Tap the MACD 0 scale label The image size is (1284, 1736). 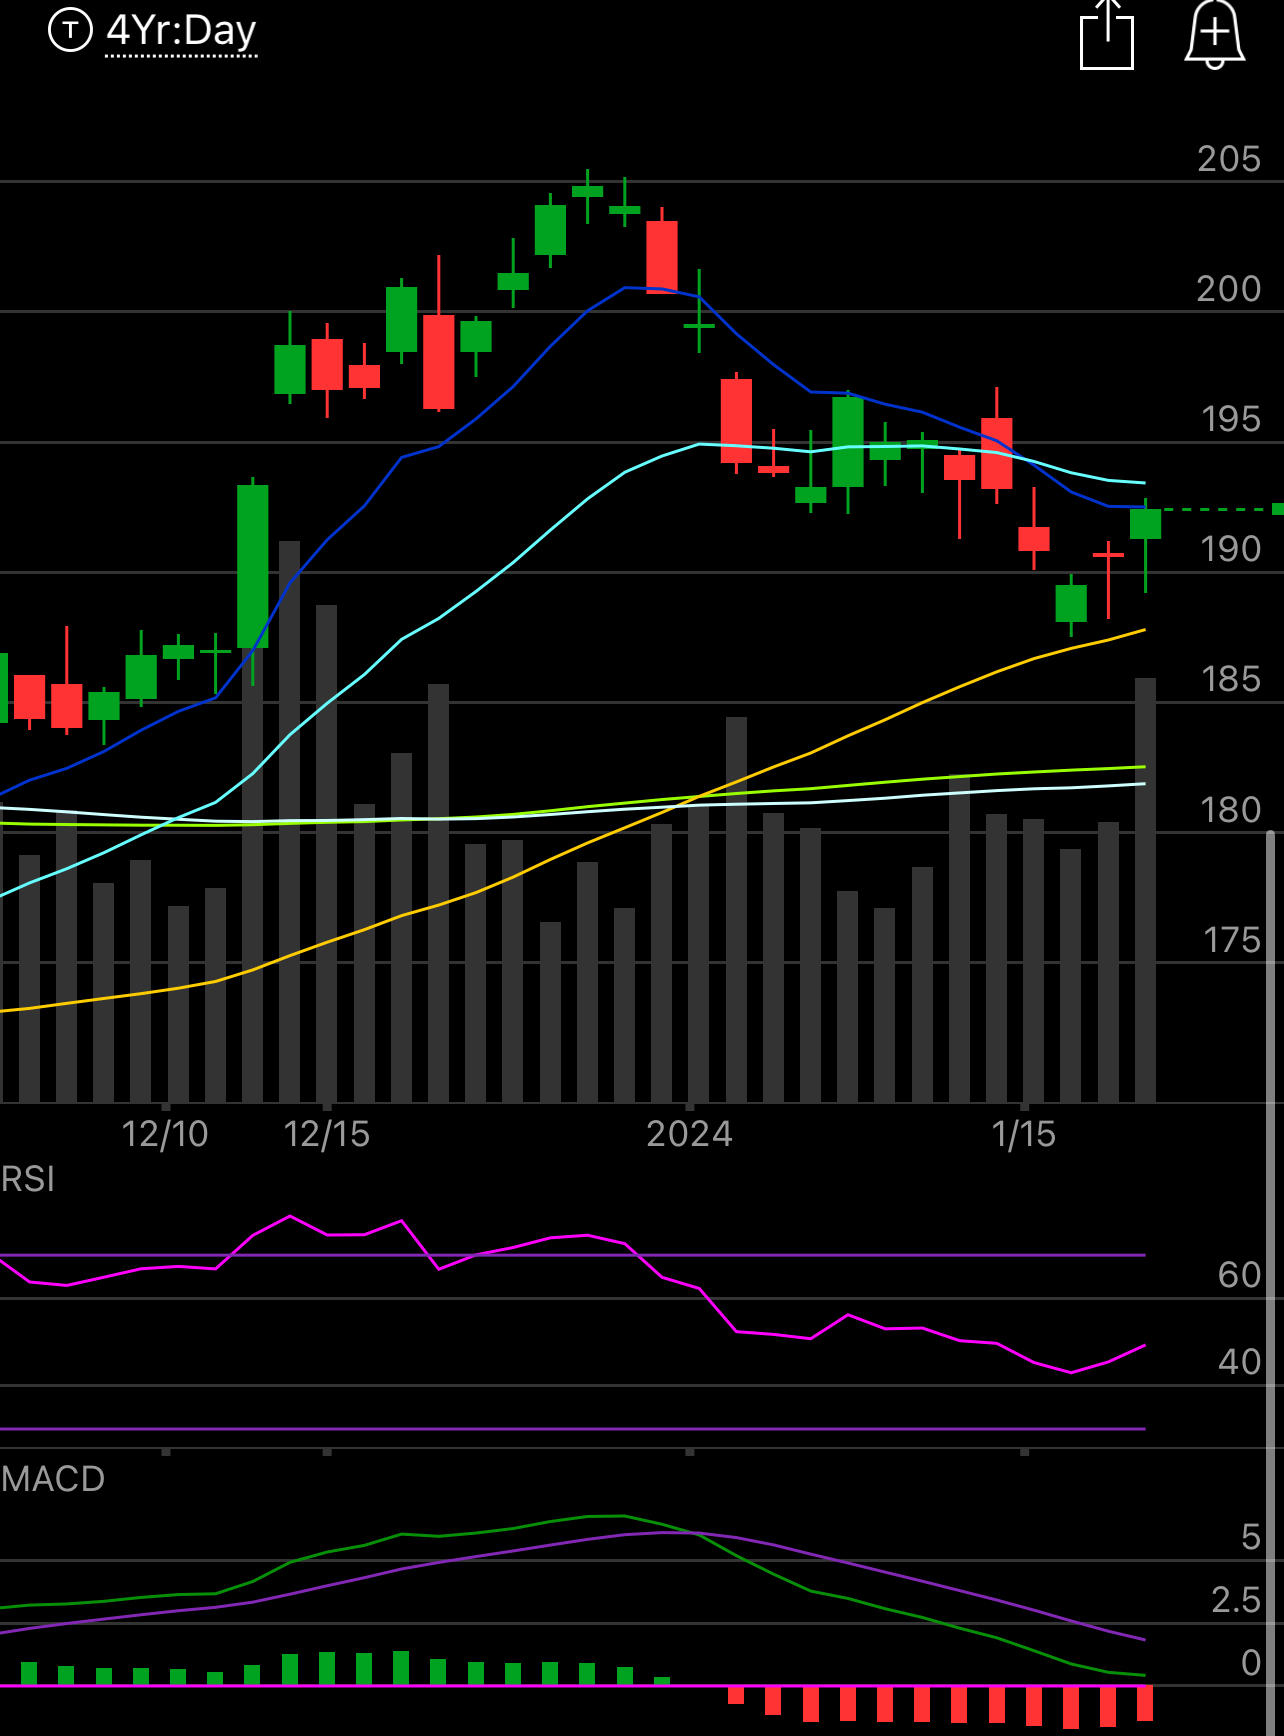pos(1251,1662)
